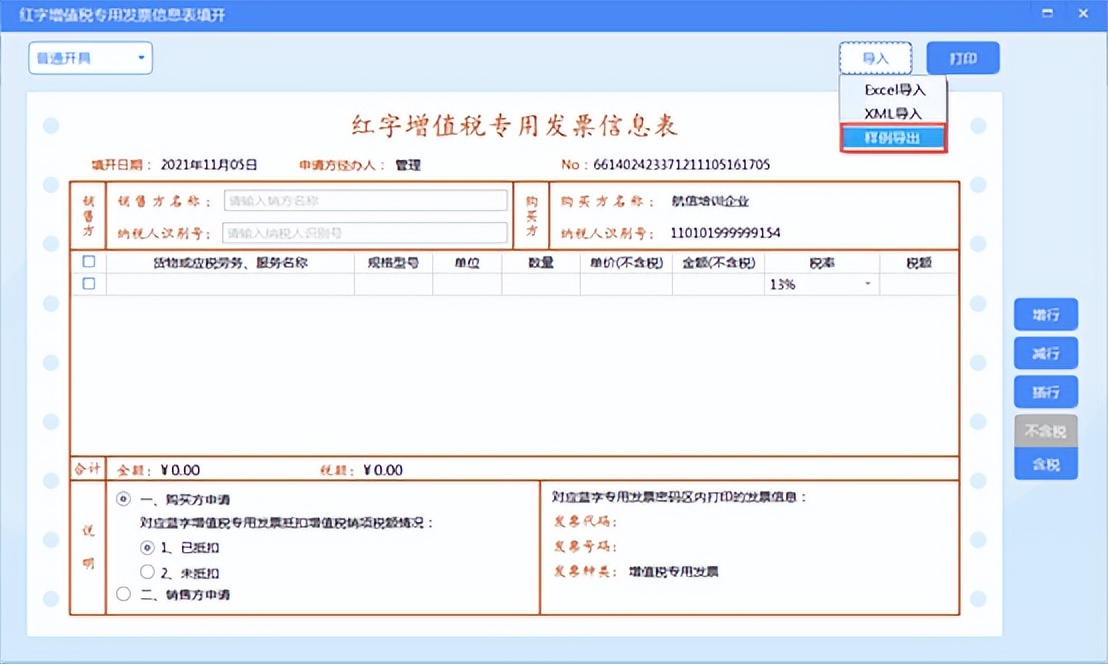Select the 销售方申请 radio option
This screenshot has width=1108, height=664.
point(122,593)
